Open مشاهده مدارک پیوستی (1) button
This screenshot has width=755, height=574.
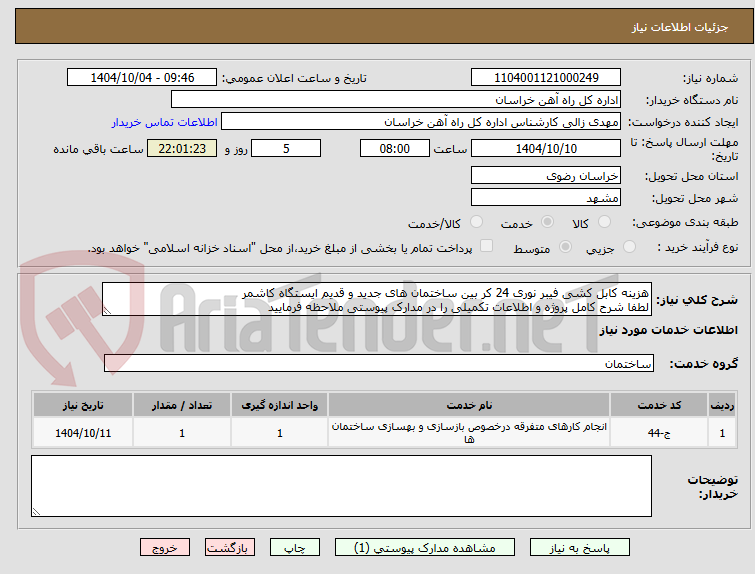pos(425,548)
